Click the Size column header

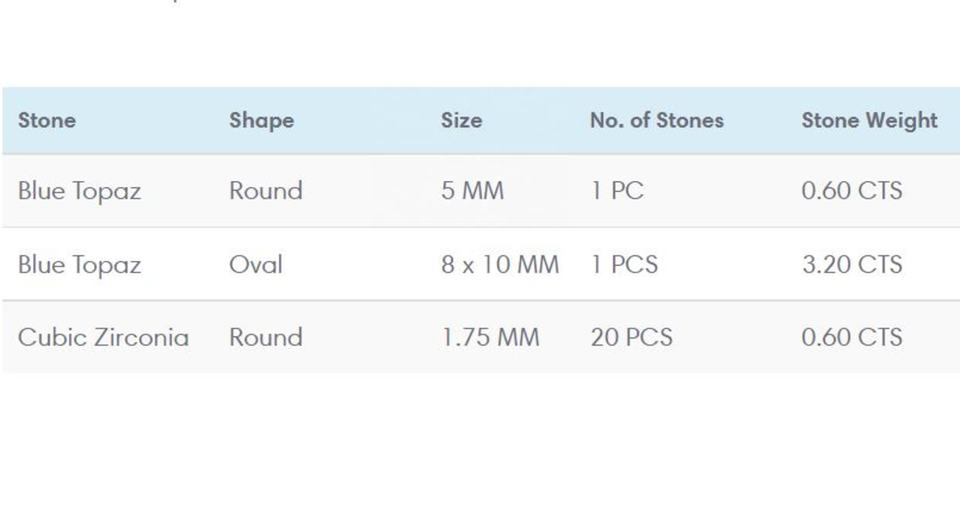click(461, 120)
